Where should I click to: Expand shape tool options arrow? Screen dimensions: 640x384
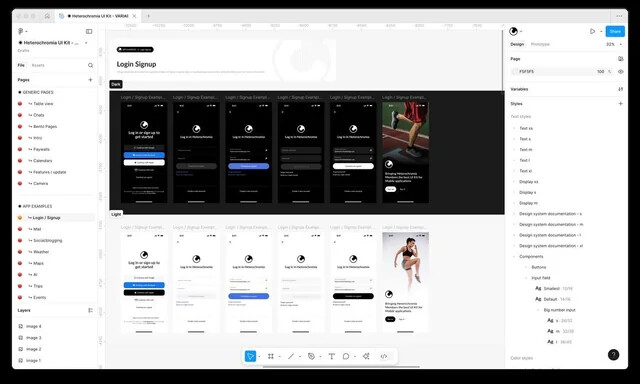point(300,357)
